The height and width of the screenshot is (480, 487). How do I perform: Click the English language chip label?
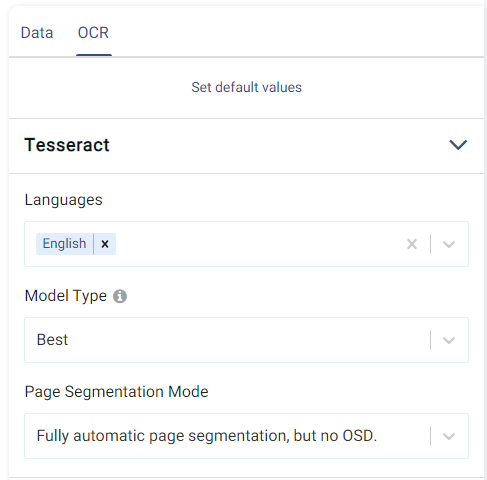click(64, 244)
